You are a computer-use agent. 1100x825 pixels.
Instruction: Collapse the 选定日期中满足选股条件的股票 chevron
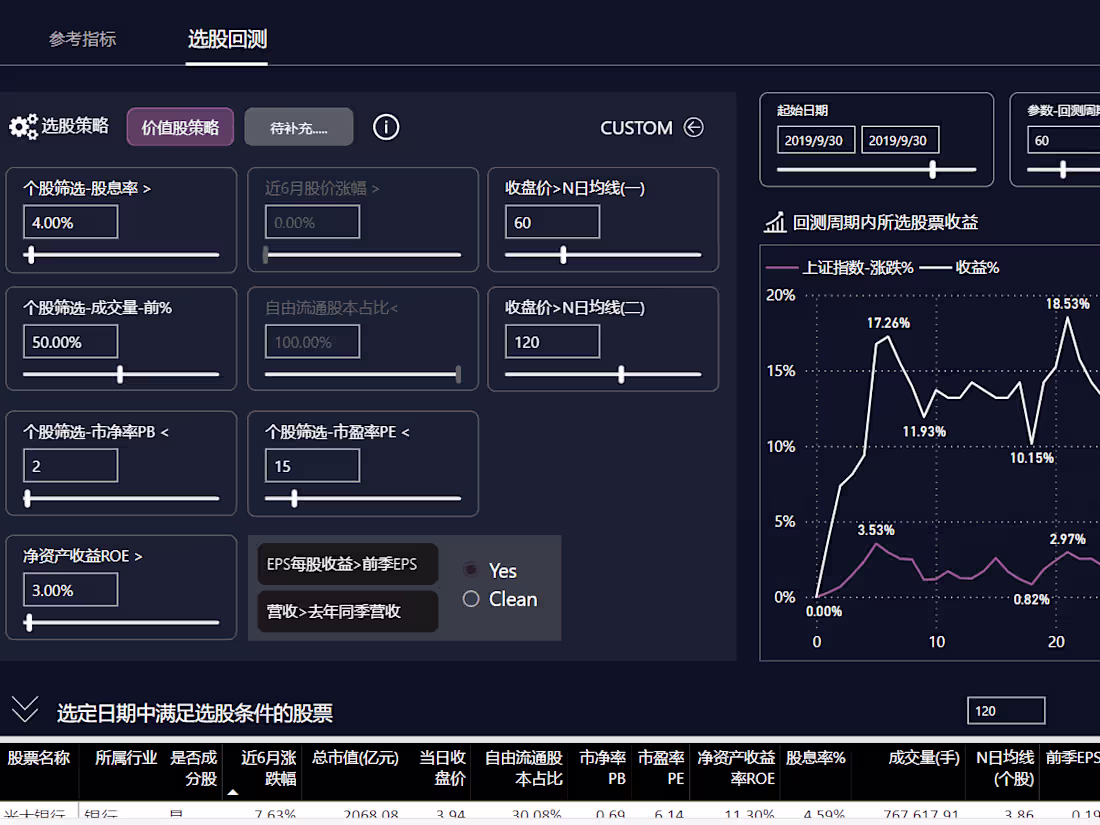pos(25,709)
